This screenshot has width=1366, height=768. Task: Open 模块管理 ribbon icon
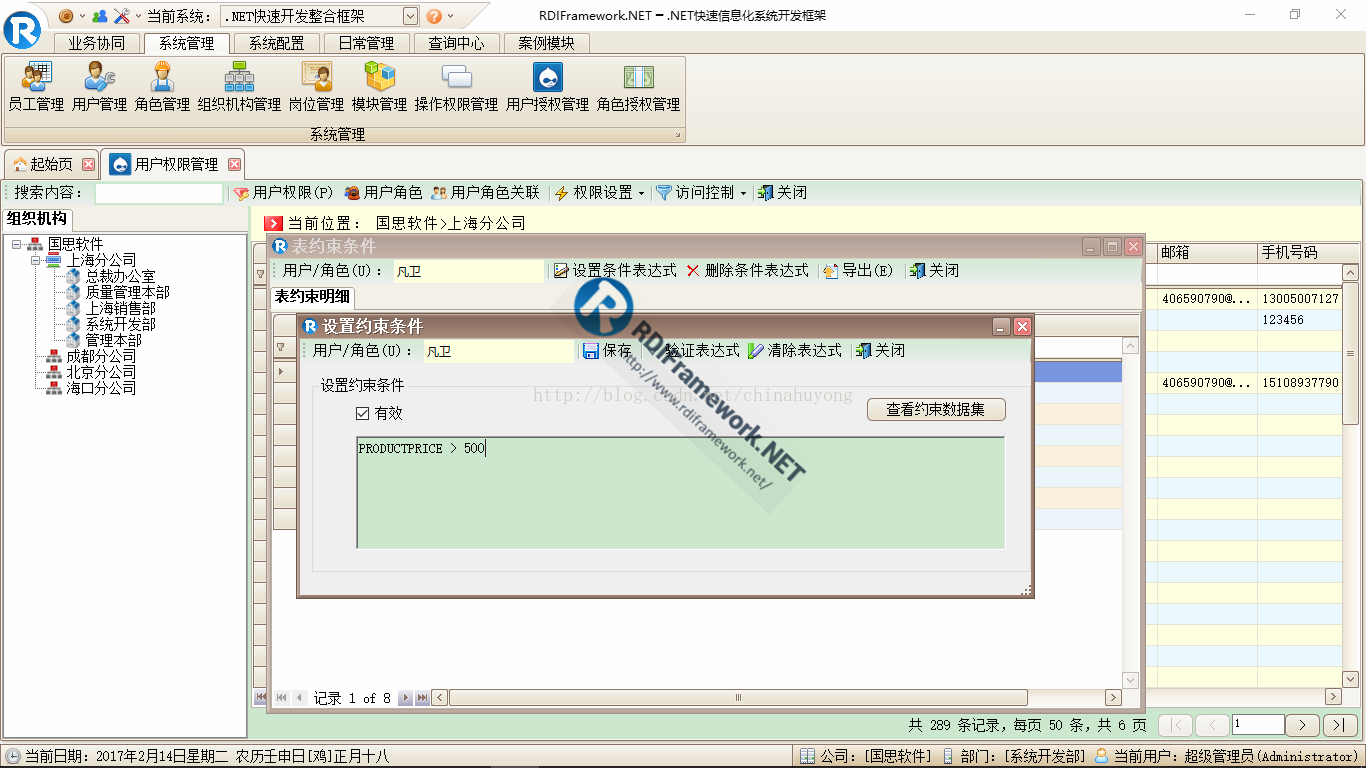[x=379, y=87]
